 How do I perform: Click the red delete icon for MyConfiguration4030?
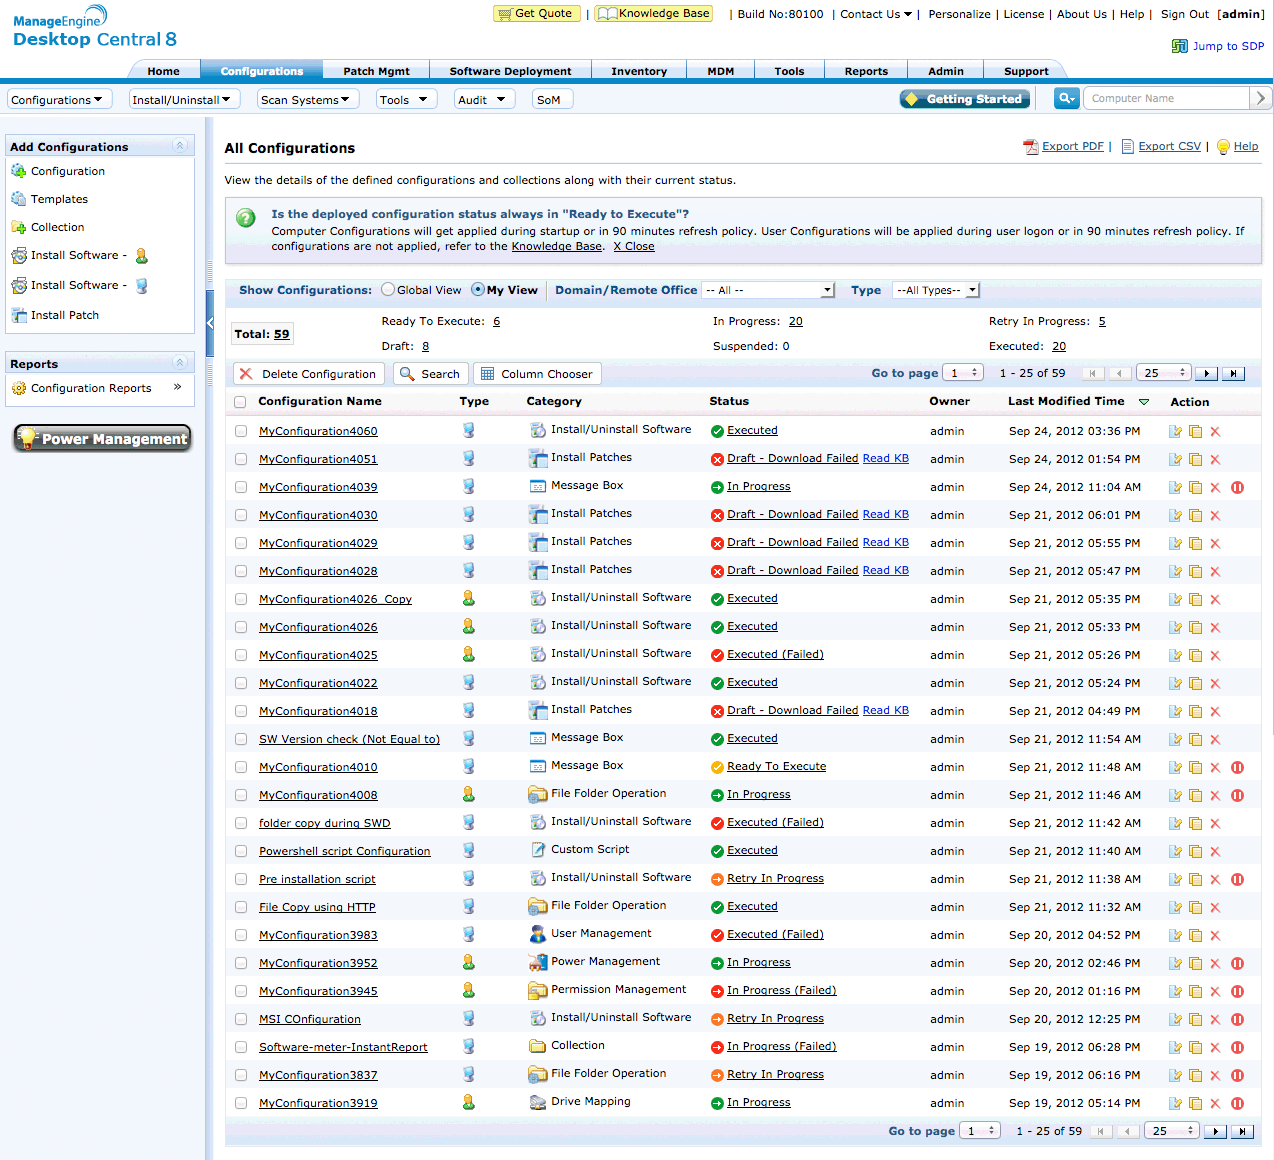pyautogui.click(x=1215, y=516)
